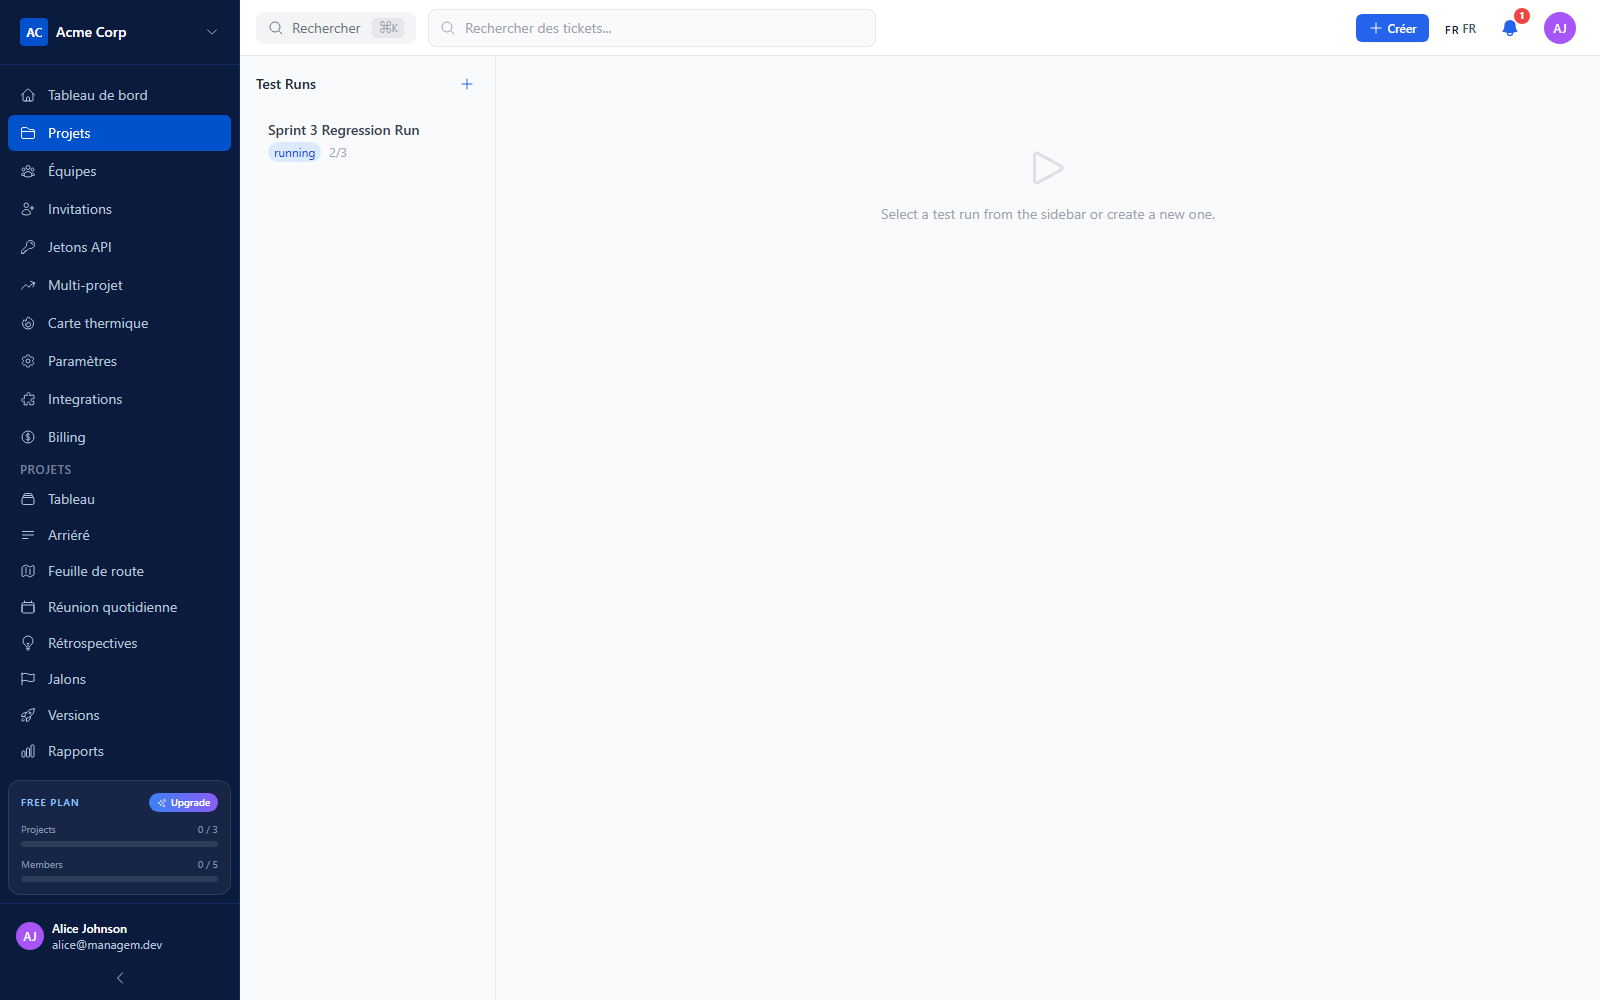The height and width of the screenshot is (1000, 1600).
Task: Click the Multi-projet trend icon
Action: 28,285
